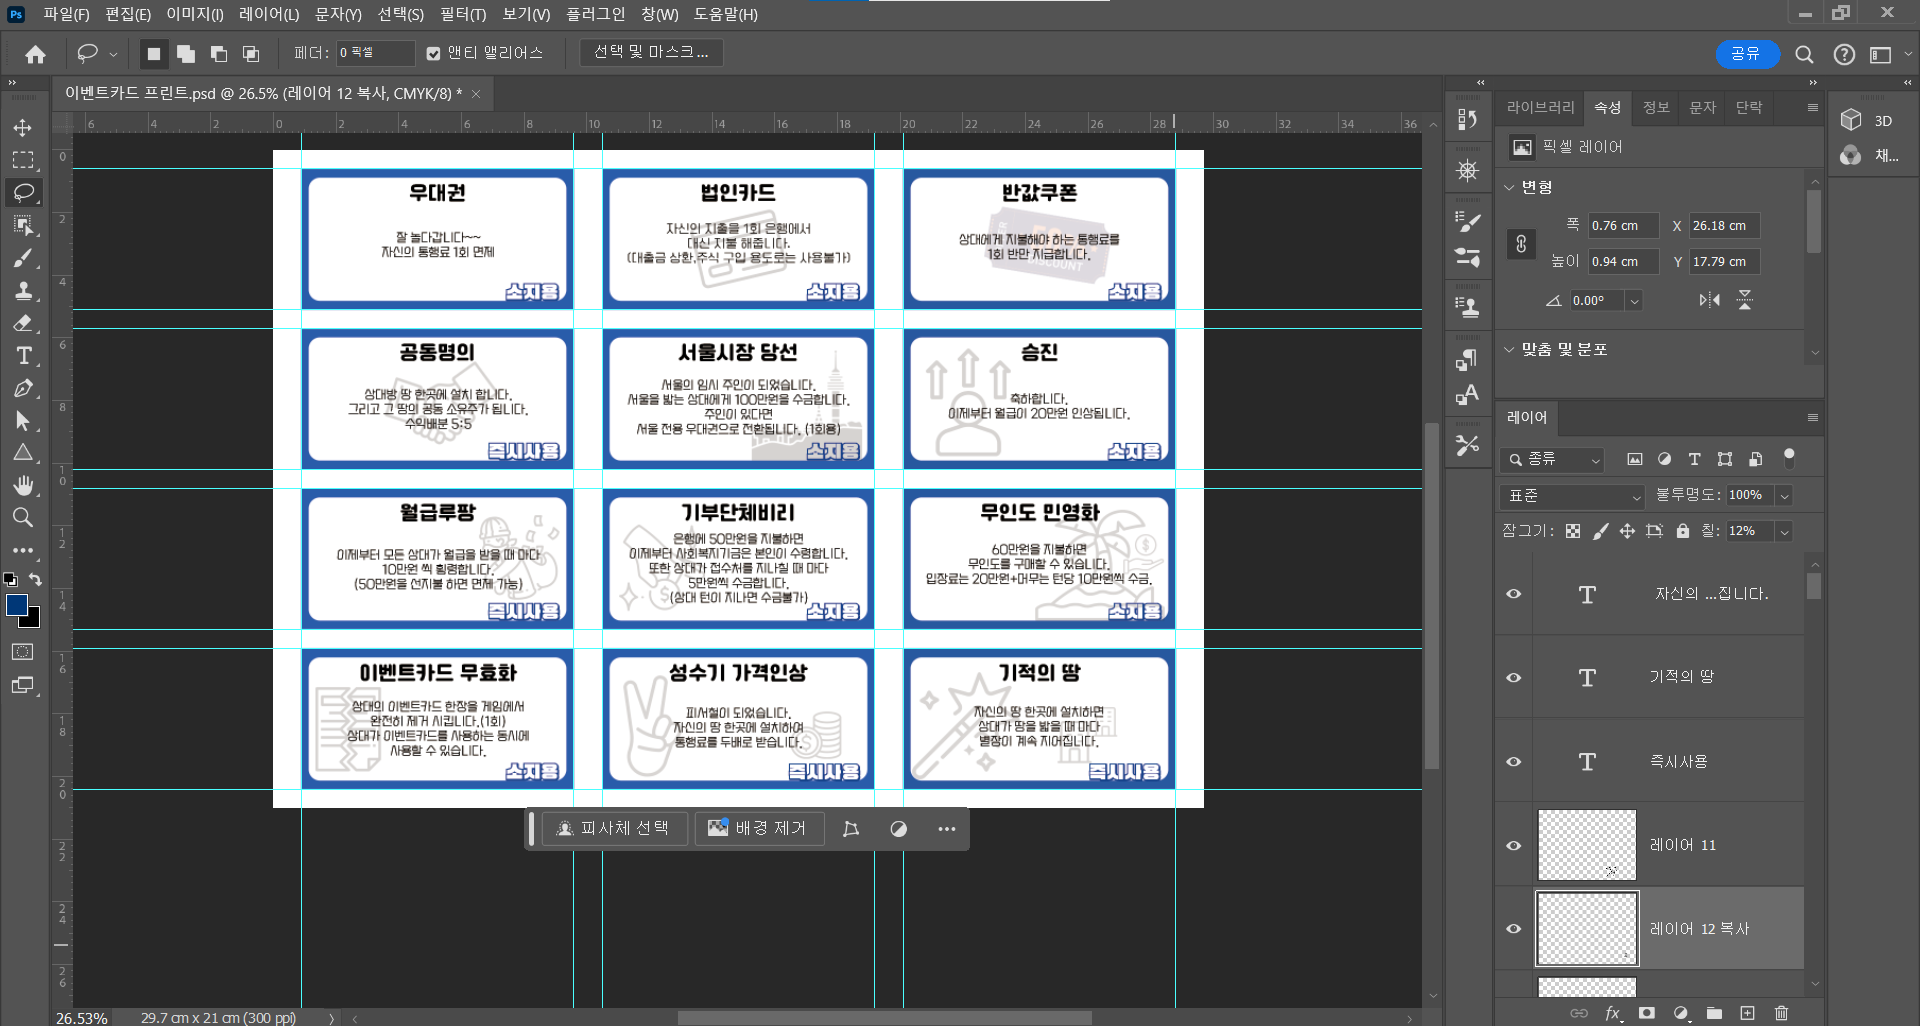Select the Brush tool

[x=23, y=258]
